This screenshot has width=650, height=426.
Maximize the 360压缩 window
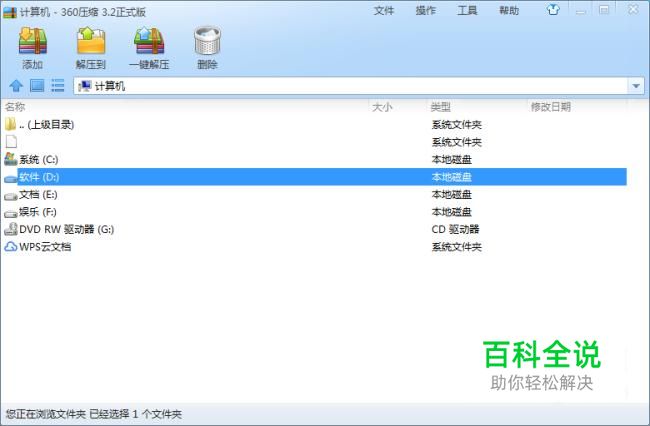point(604,10)
